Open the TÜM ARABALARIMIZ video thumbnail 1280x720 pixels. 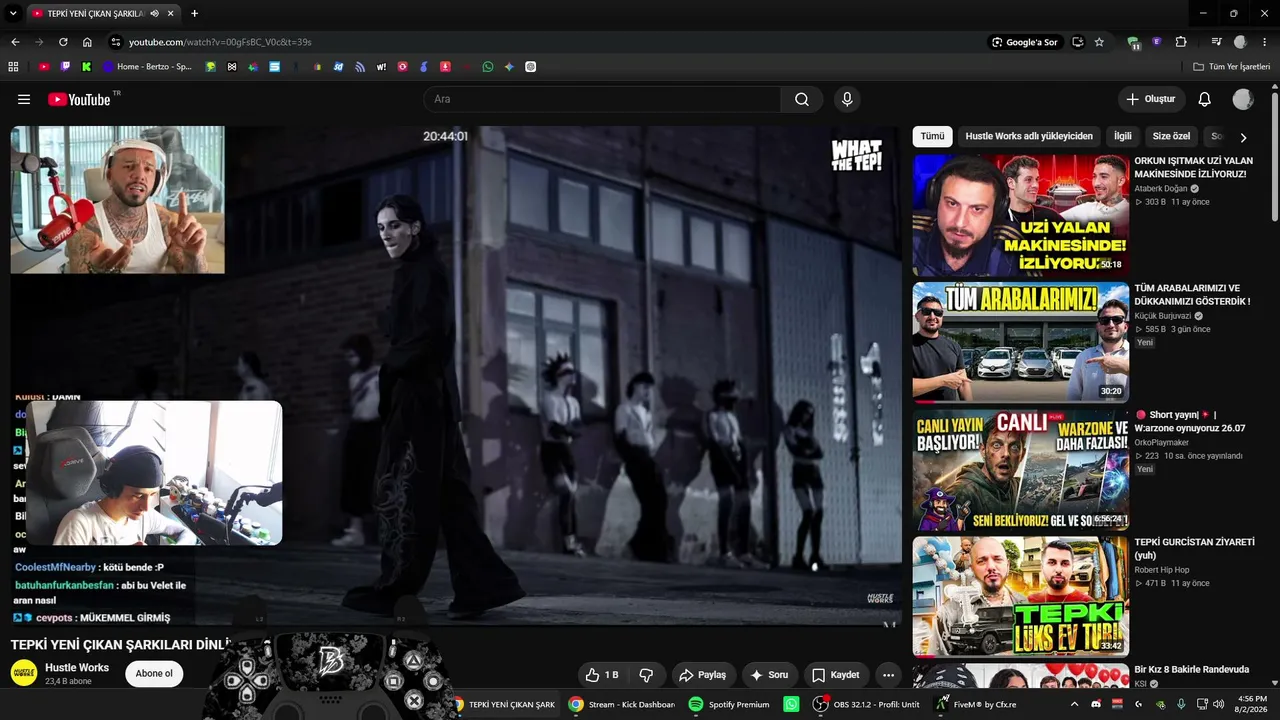(x=1021, y=342)
